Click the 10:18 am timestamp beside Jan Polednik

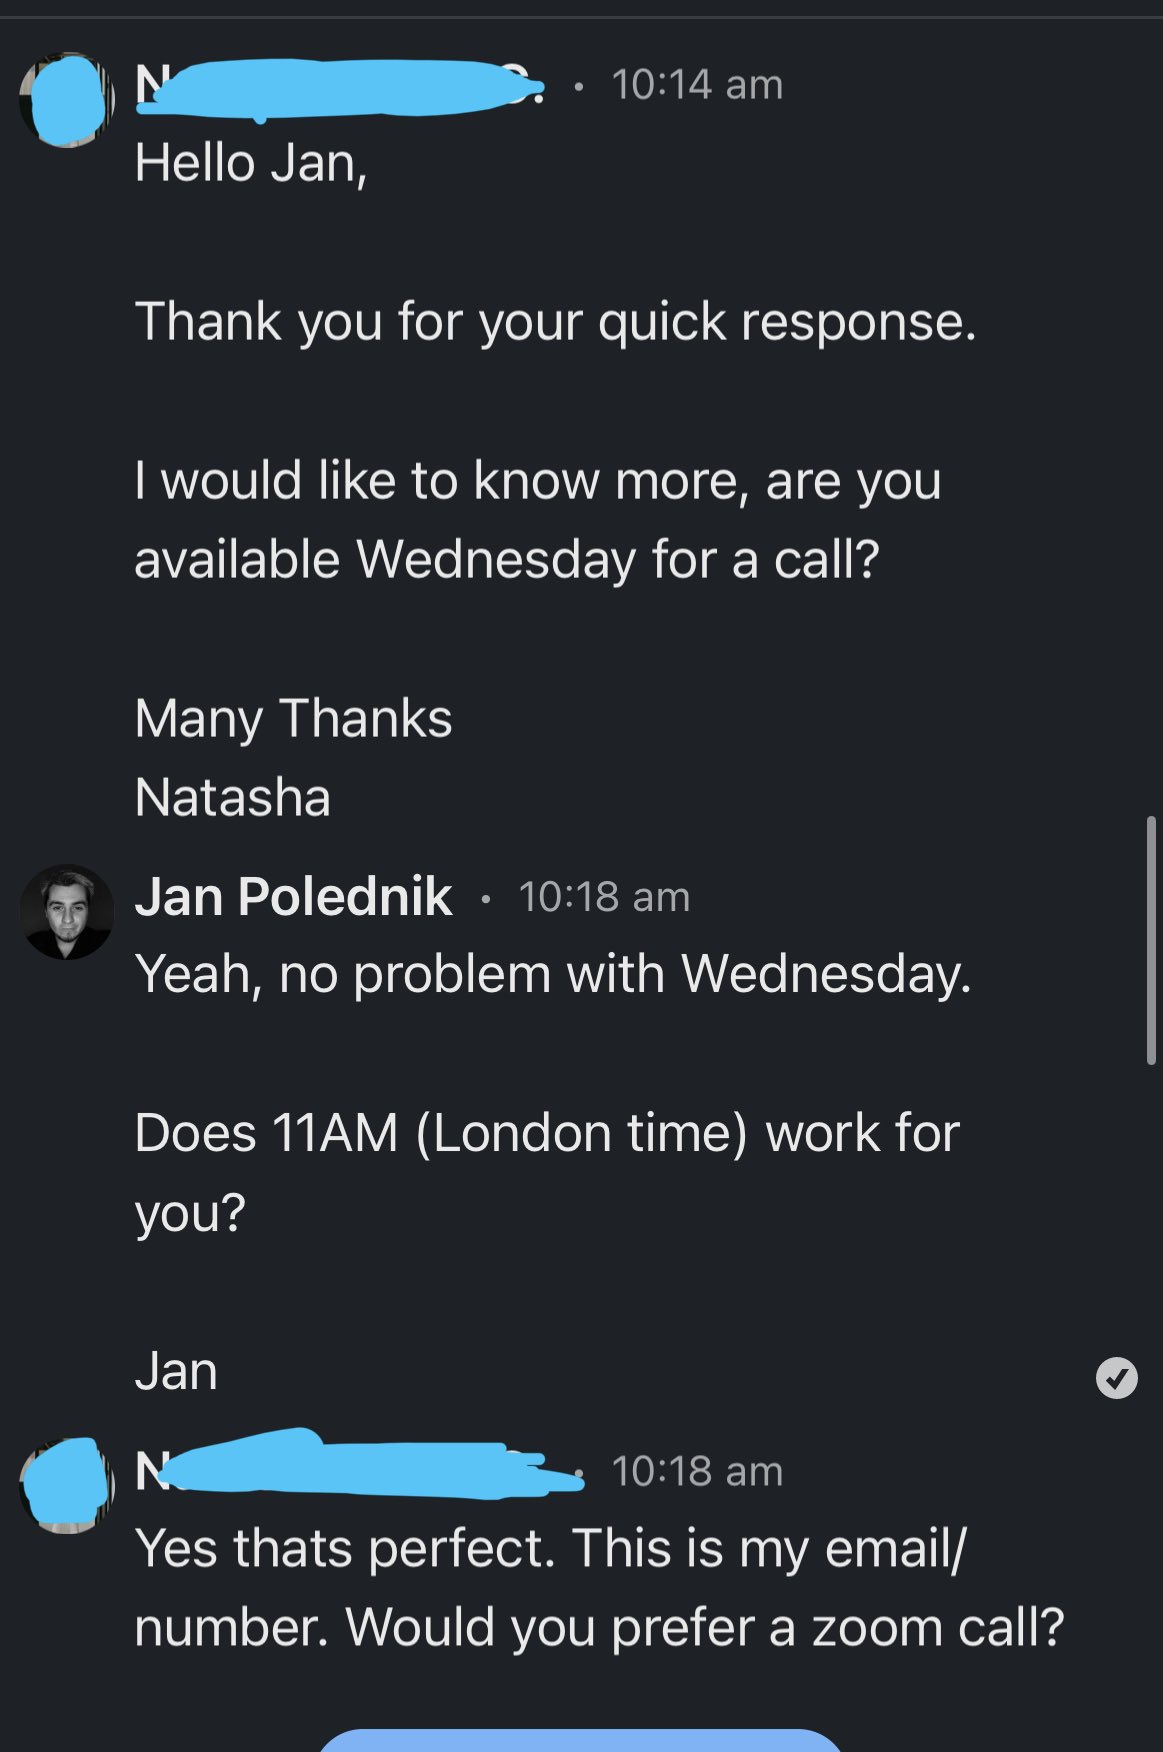(604, 897)
